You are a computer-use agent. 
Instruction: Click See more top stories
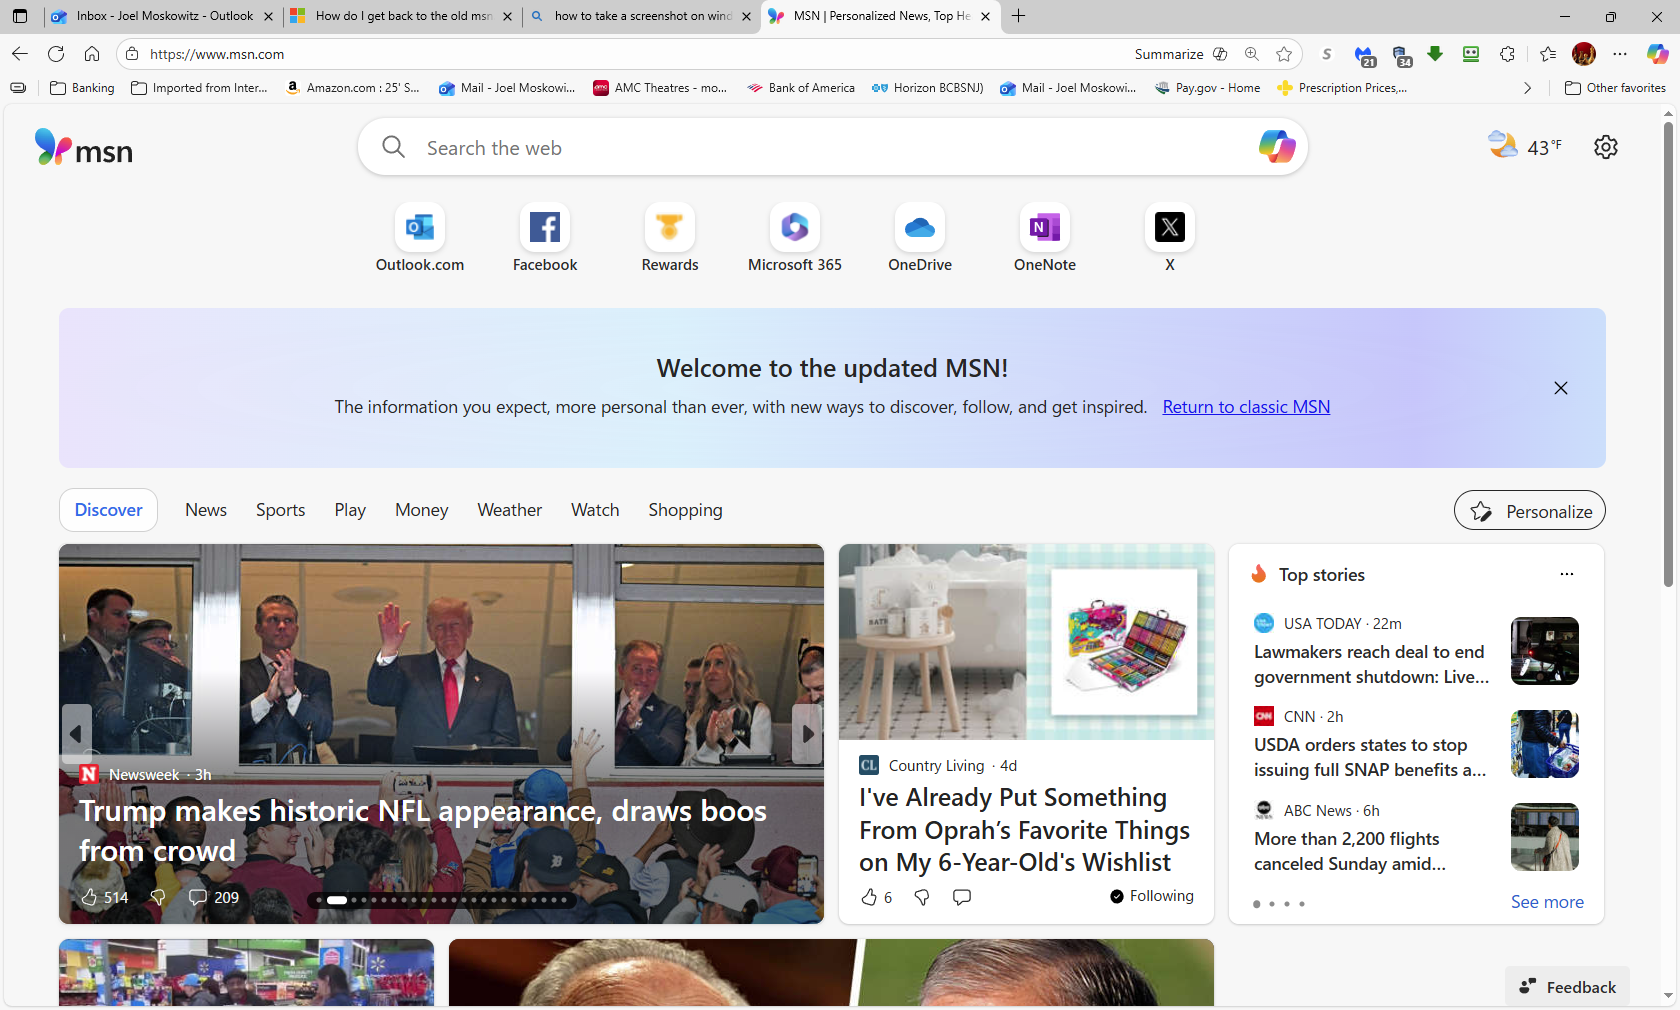1547,902
